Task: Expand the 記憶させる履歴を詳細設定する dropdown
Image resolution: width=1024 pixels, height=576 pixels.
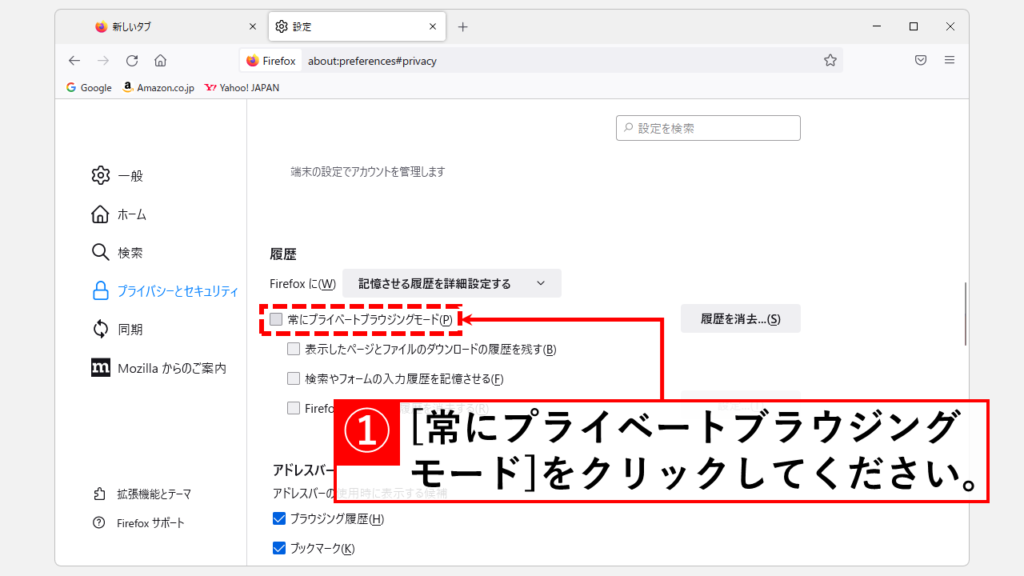Action: (451, 283)
